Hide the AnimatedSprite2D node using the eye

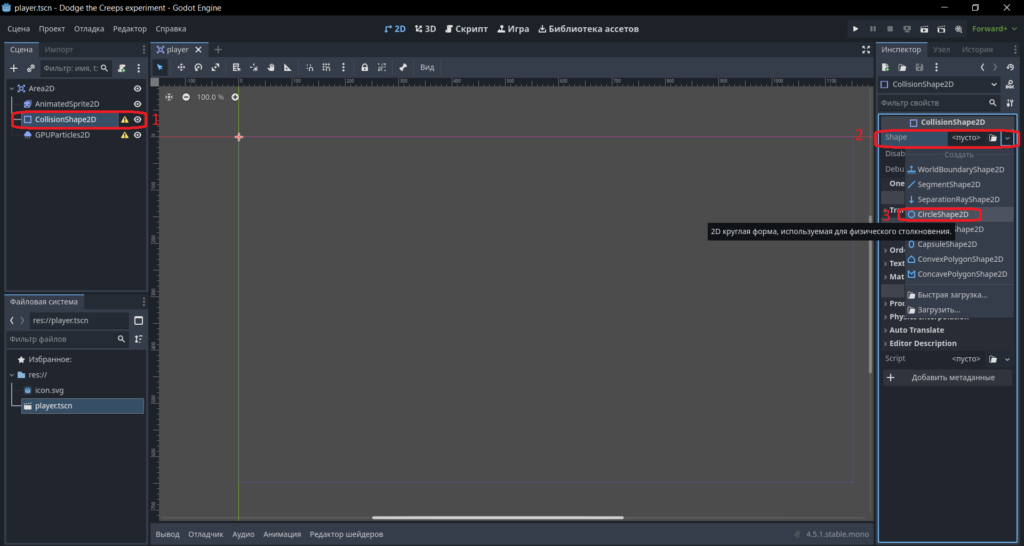tap(138, 104)
